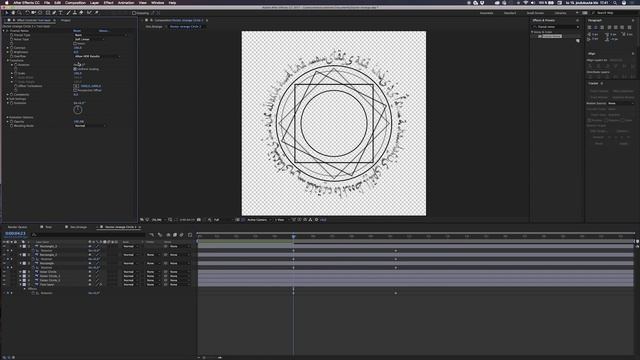The height and width of the screenshot is (360, 640).
Task: Toggle the Perspective Offset checkbox
Action: [75, 90]
